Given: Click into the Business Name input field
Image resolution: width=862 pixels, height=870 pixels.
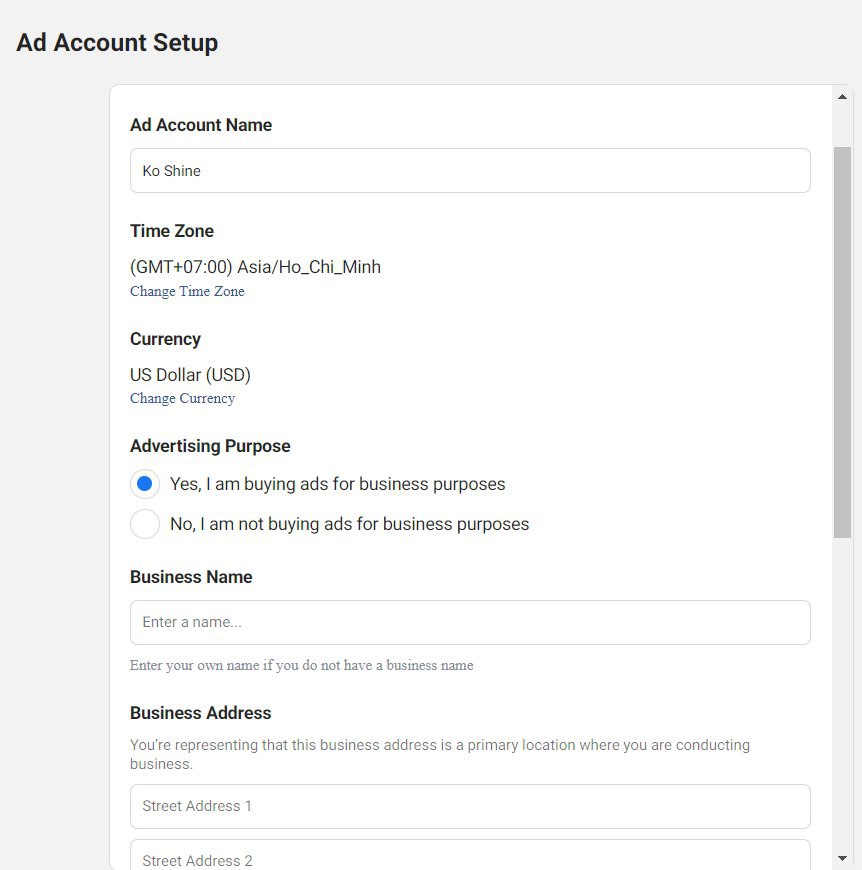Looking at the screenshot, I should (x=470, y=623).
